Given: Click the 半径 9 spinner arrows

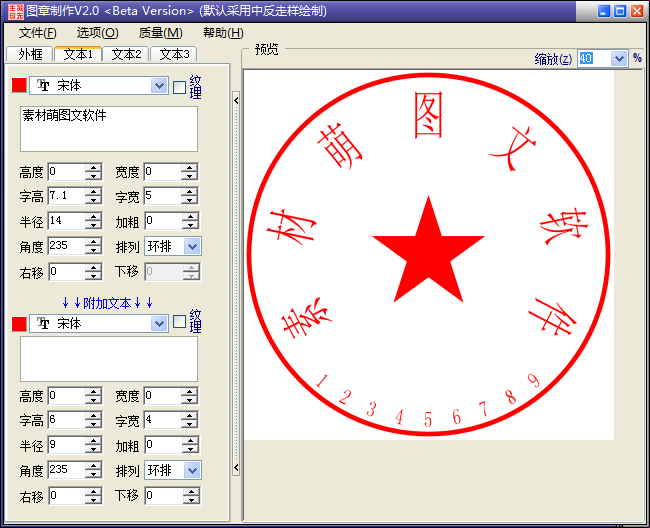Looking at the screenshot, I should [94, 445].
